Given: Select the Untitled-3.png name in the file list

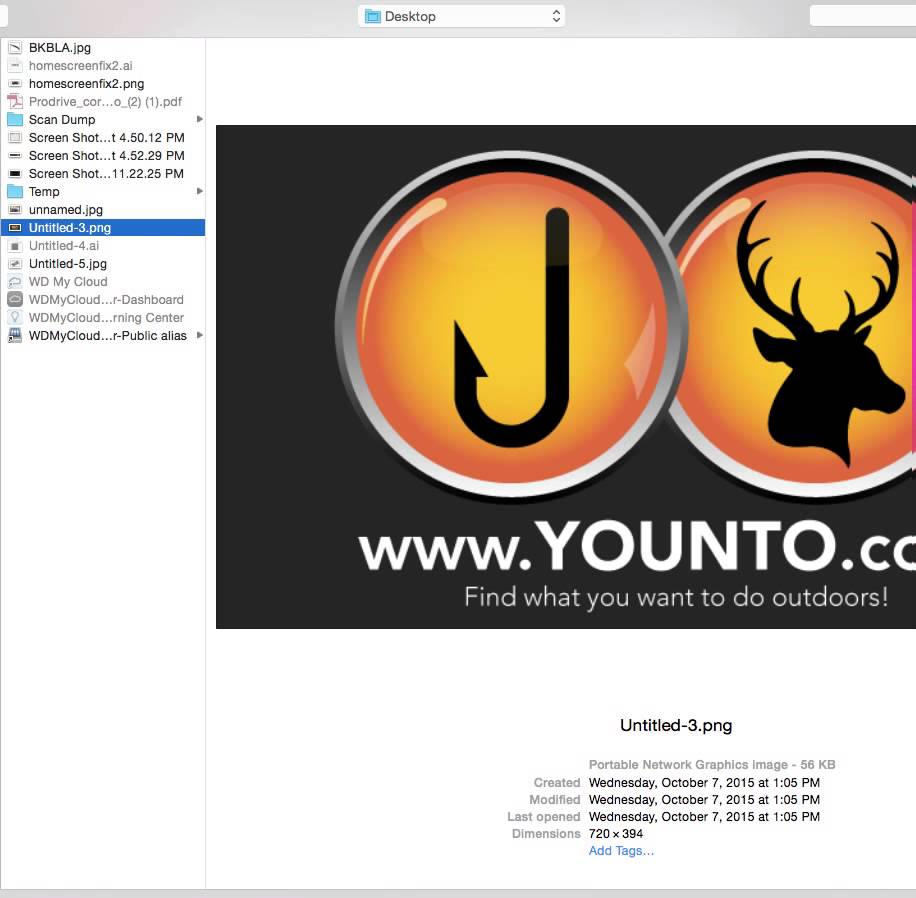Looking at the screenshot, I should point(70,228).
